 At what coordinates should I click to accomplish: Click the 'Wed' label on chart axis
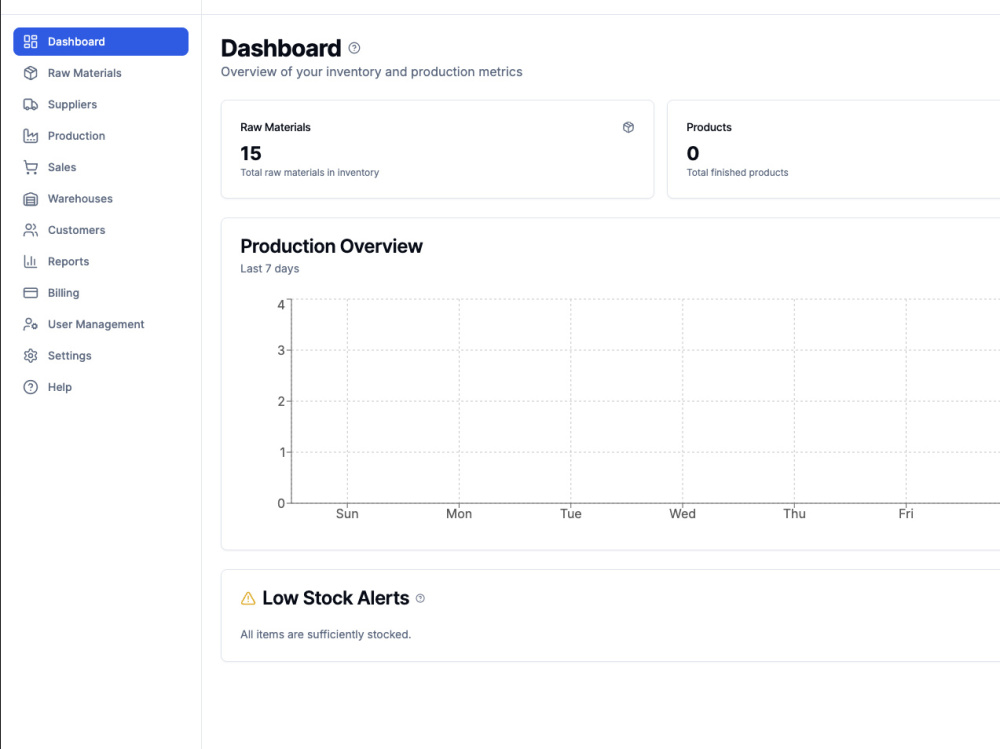pyautogui.click(x=682, y=514)
